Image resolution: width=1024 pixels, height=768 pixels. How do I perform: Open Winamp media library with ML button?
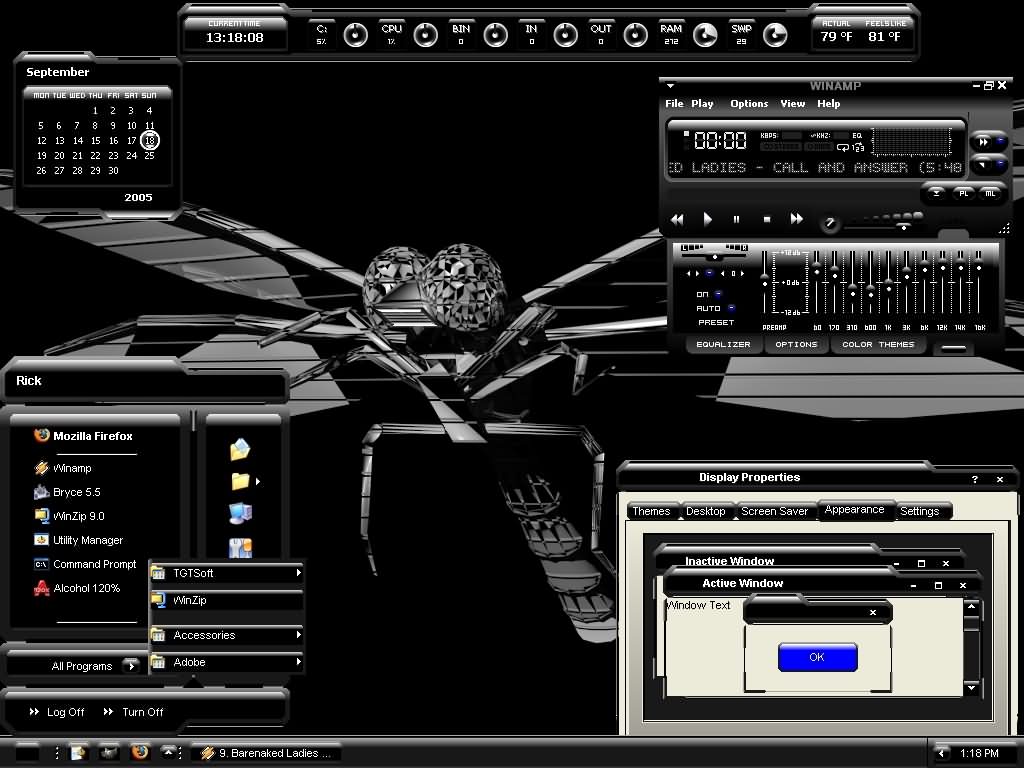[990, 193]
